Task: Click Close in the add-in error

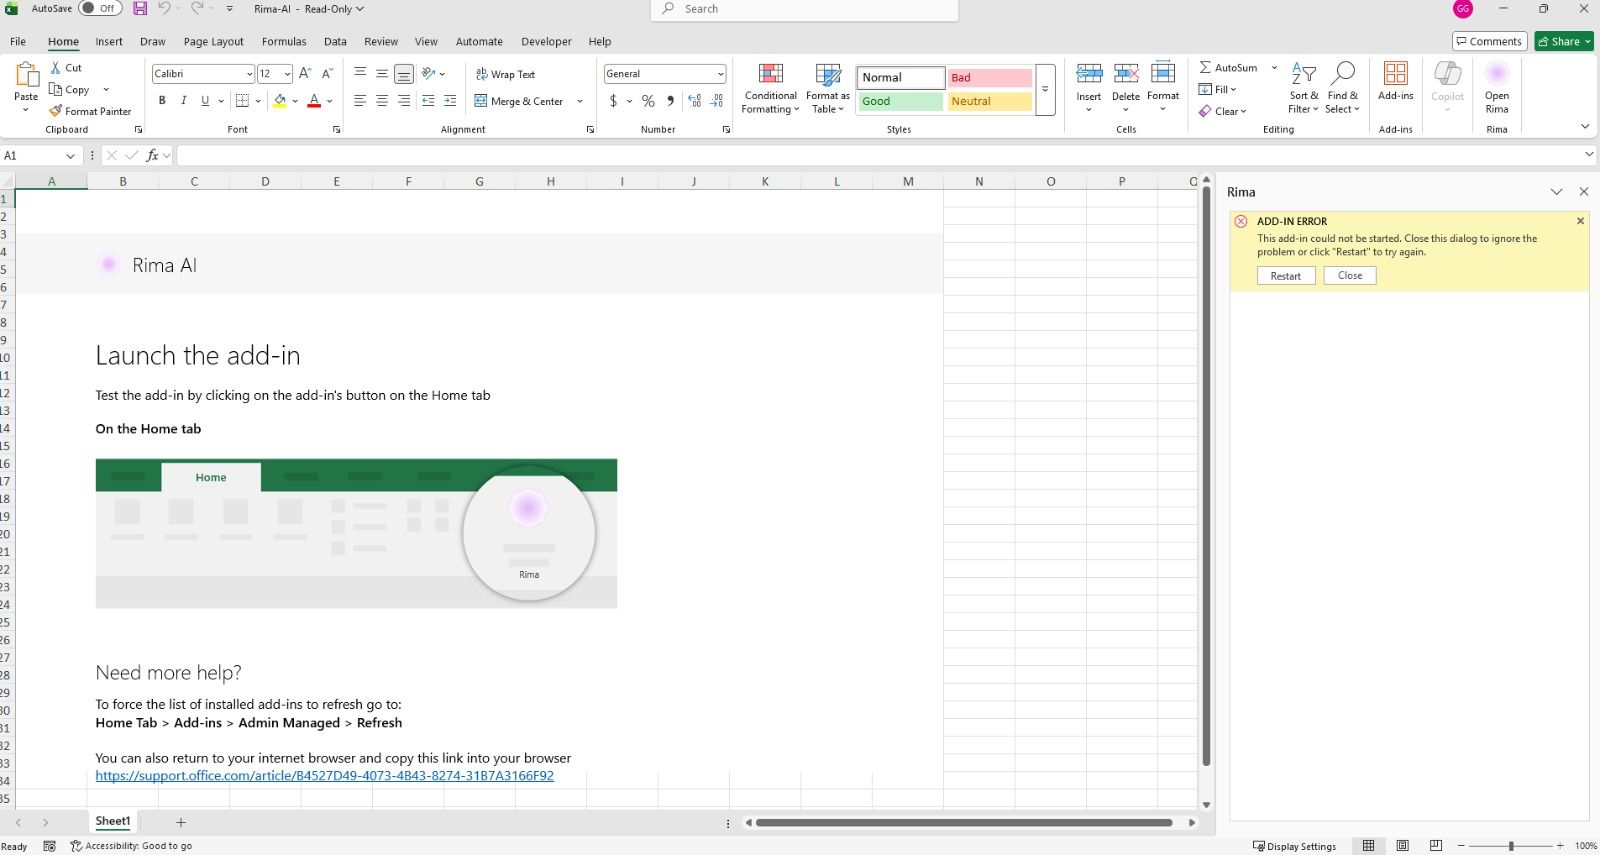Action: 1350,276
